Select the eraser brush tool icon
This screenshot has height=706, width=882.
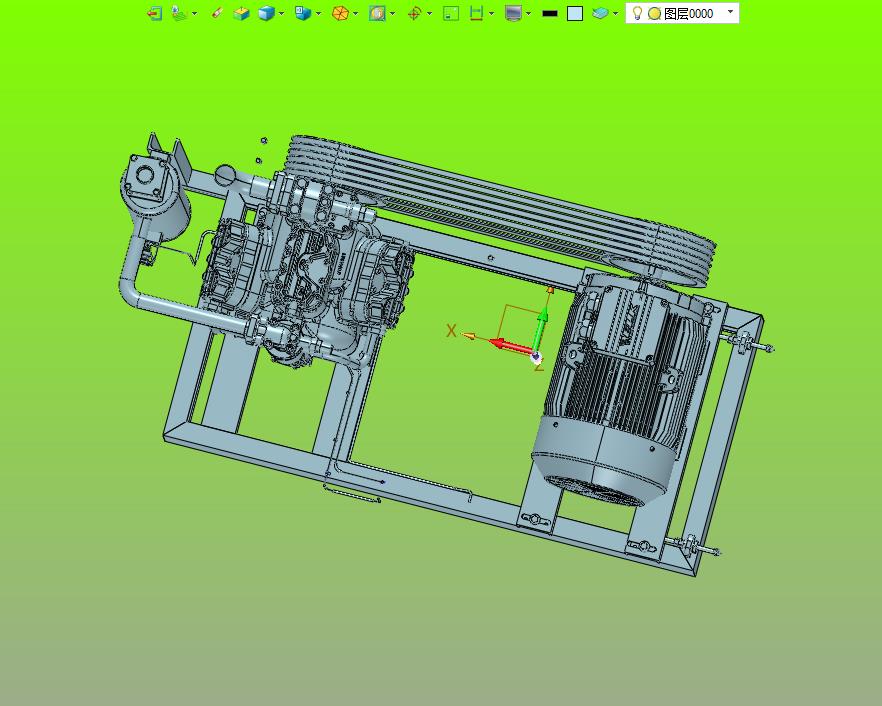tap(217, 13)
